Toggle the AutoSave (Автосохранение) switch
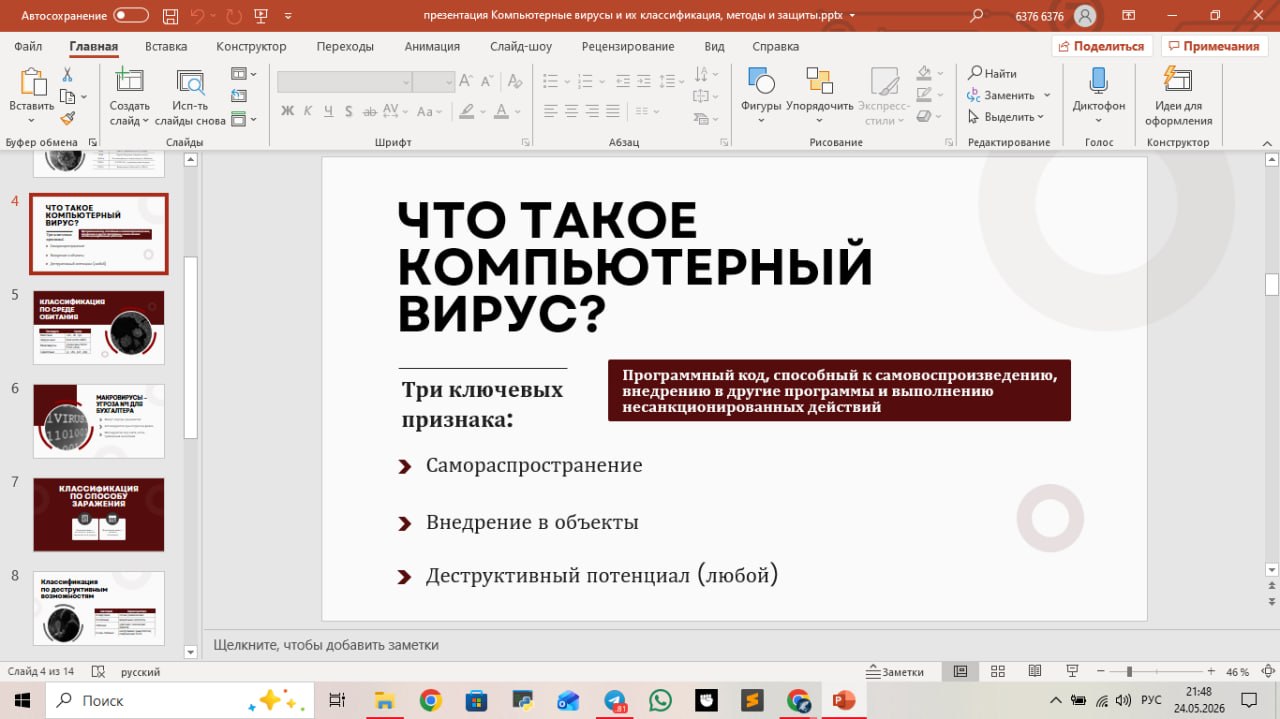 tap(131, 15)
